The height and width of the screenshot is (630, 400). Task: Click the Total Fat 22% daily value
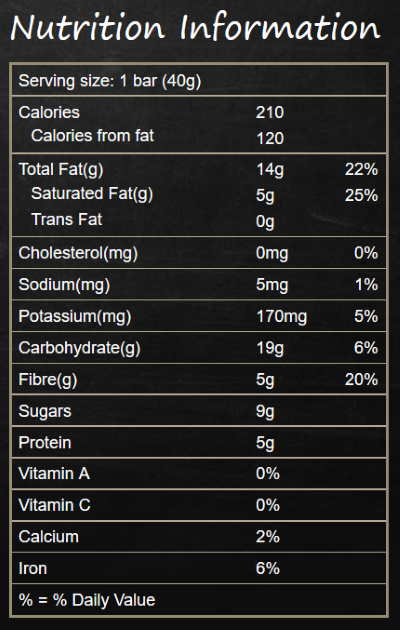tap(361, 170)
